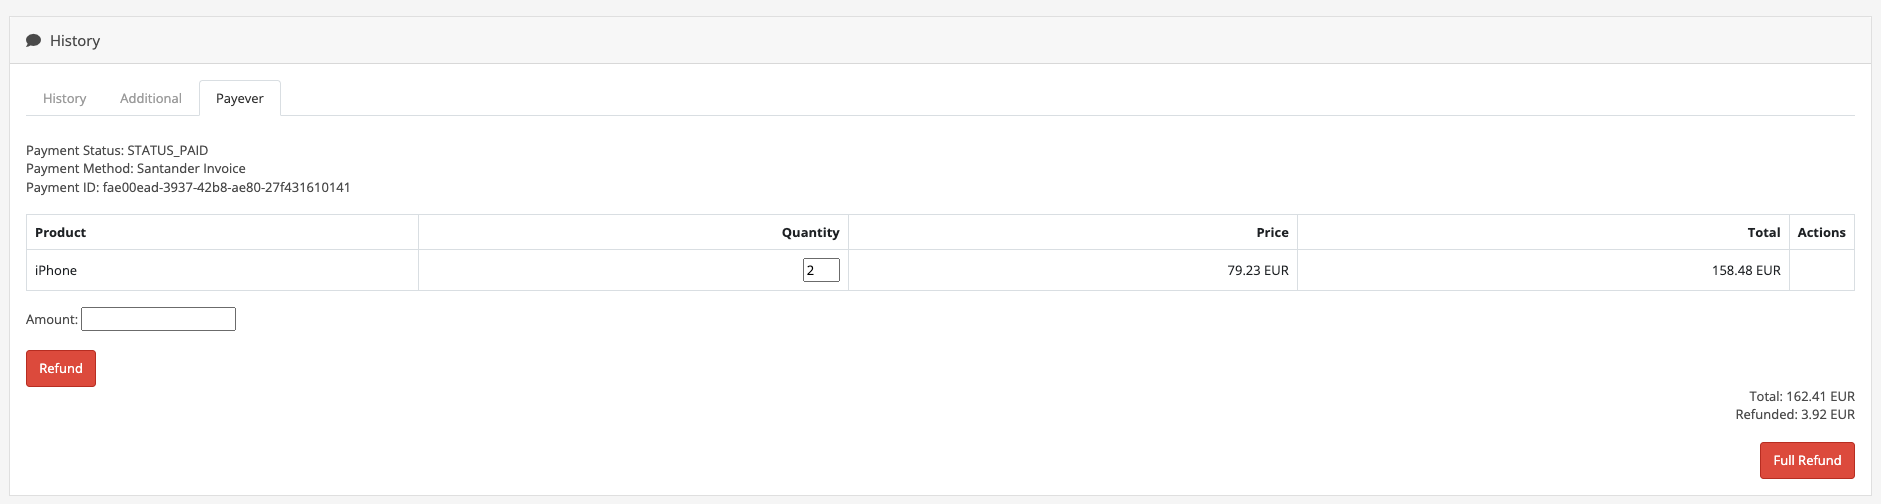Focus the iPhone quantity input field

[x=821, y=270]
